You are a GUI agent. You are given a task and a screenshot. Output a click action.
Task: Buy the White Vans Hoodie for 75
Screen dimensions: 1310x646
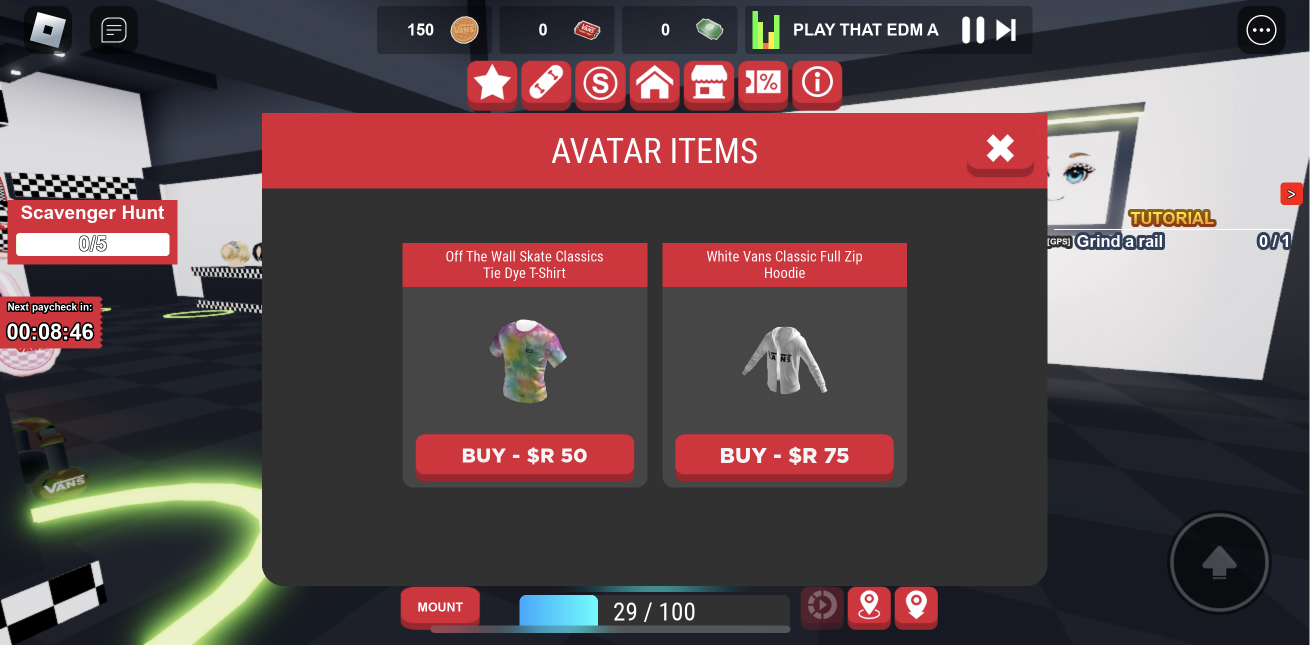tap(784, 456)
